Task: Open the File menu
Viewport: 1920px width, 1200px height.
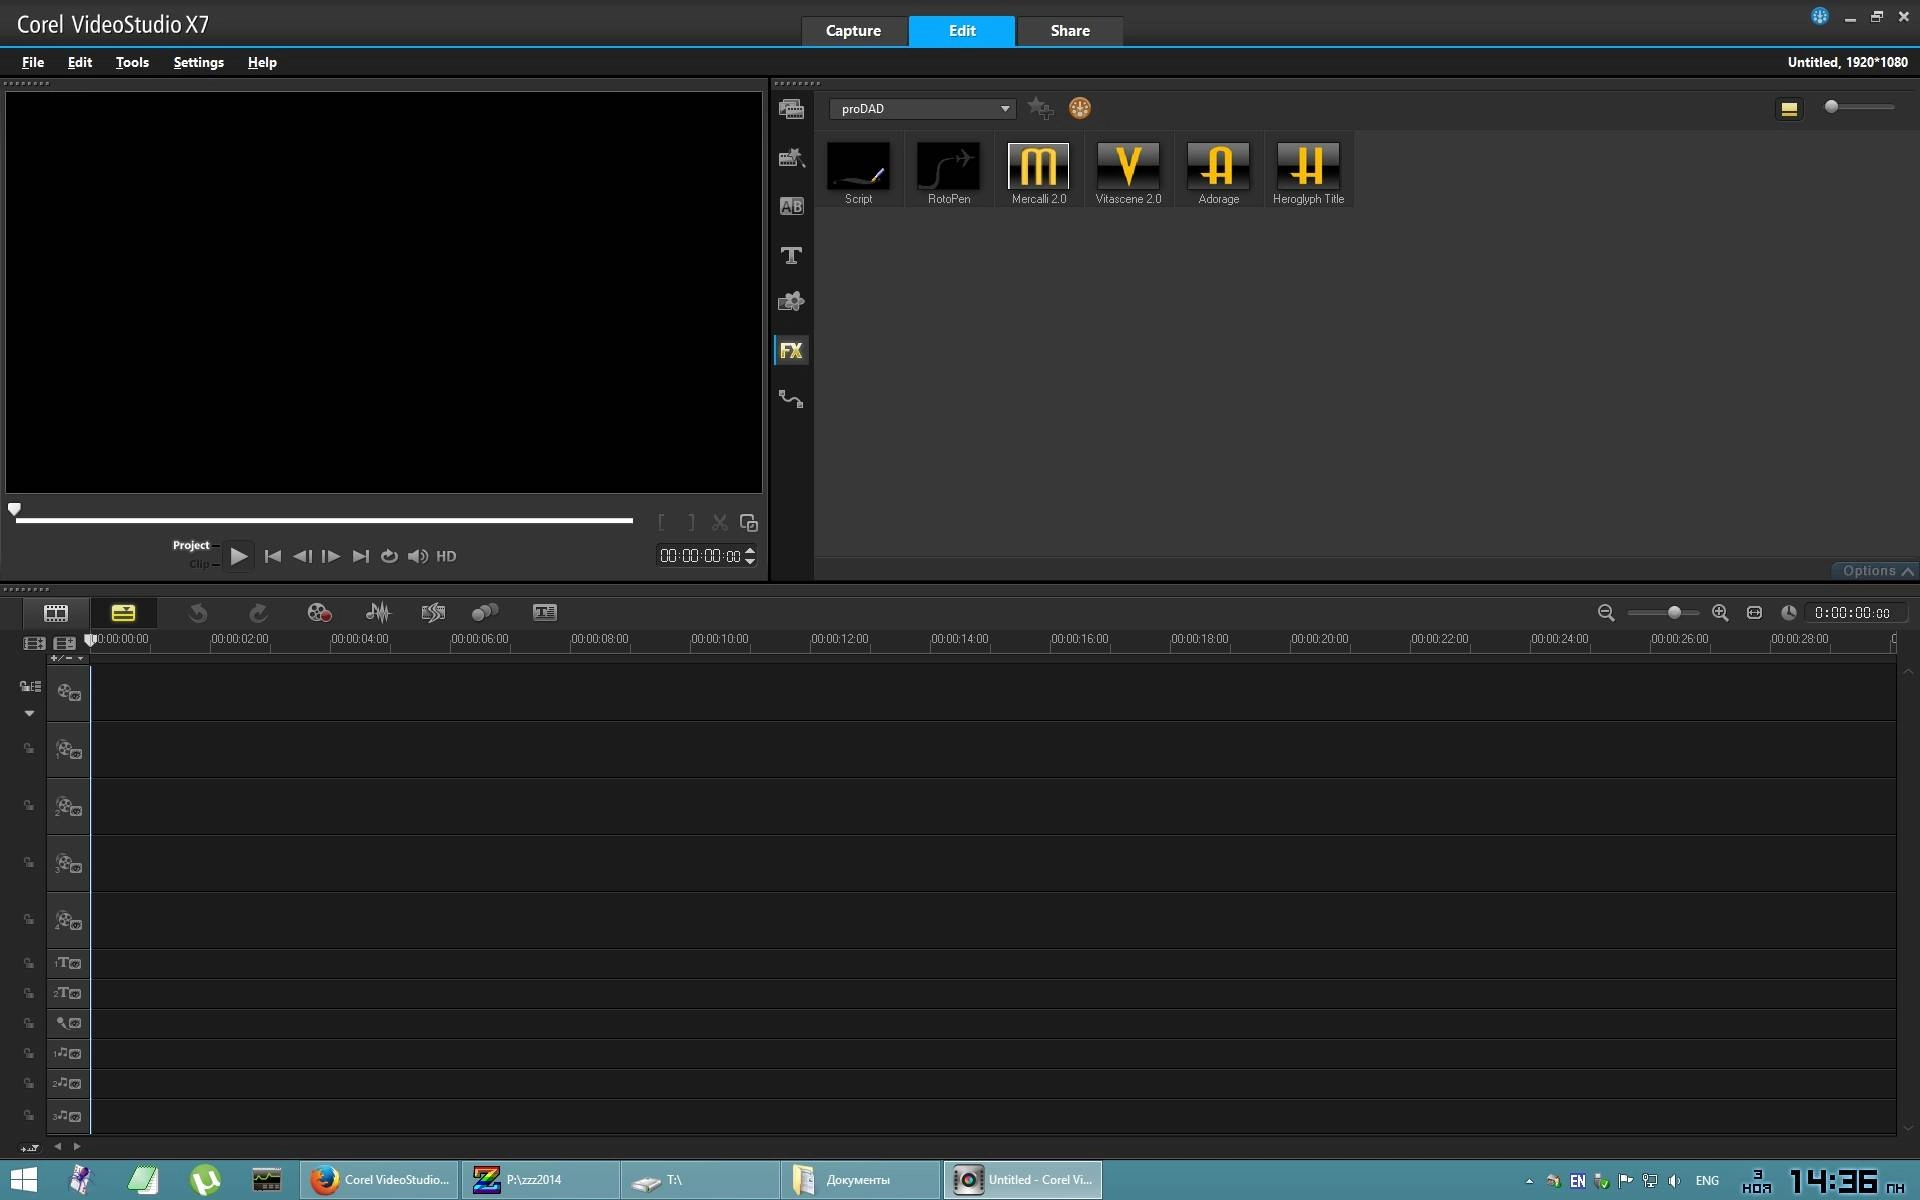Action: tap(33, 62)
